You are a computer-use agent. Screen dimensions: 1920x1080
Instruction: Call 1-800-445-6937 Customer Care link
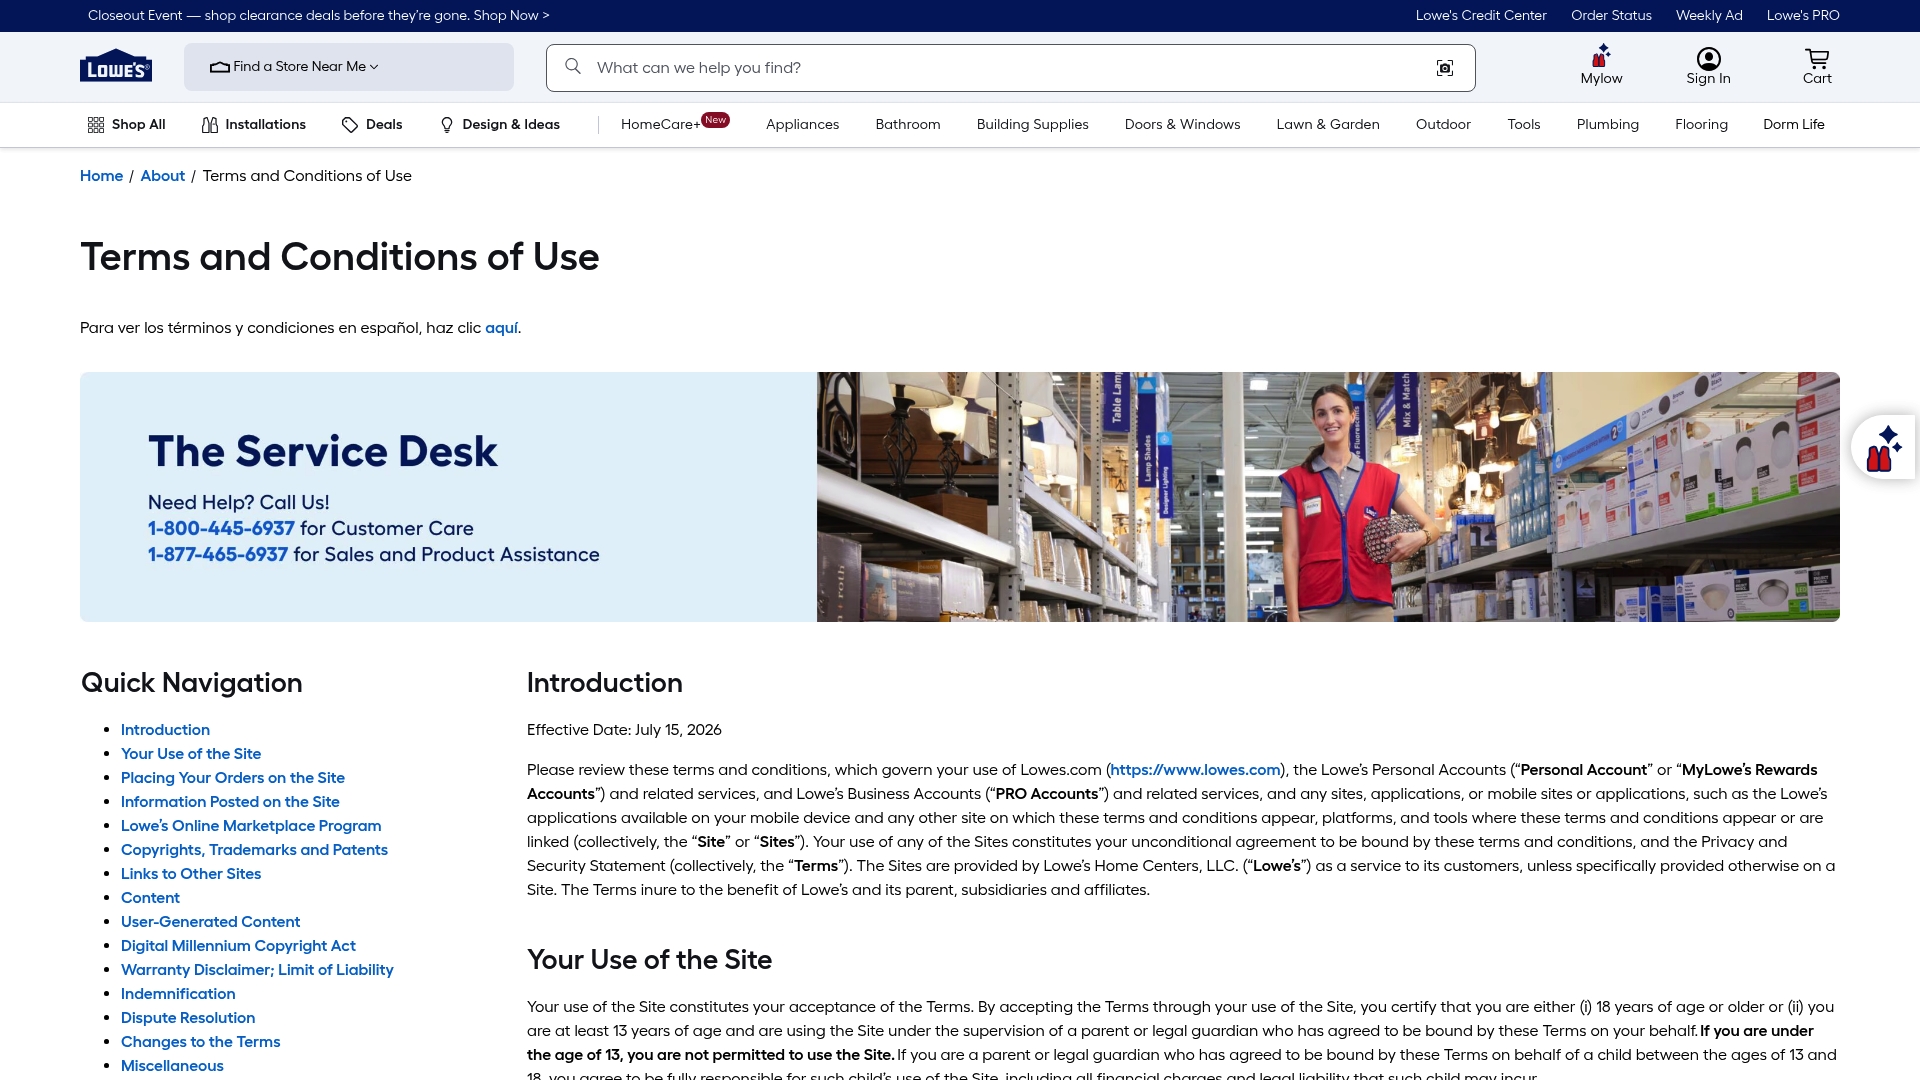[x=221, y=528]
